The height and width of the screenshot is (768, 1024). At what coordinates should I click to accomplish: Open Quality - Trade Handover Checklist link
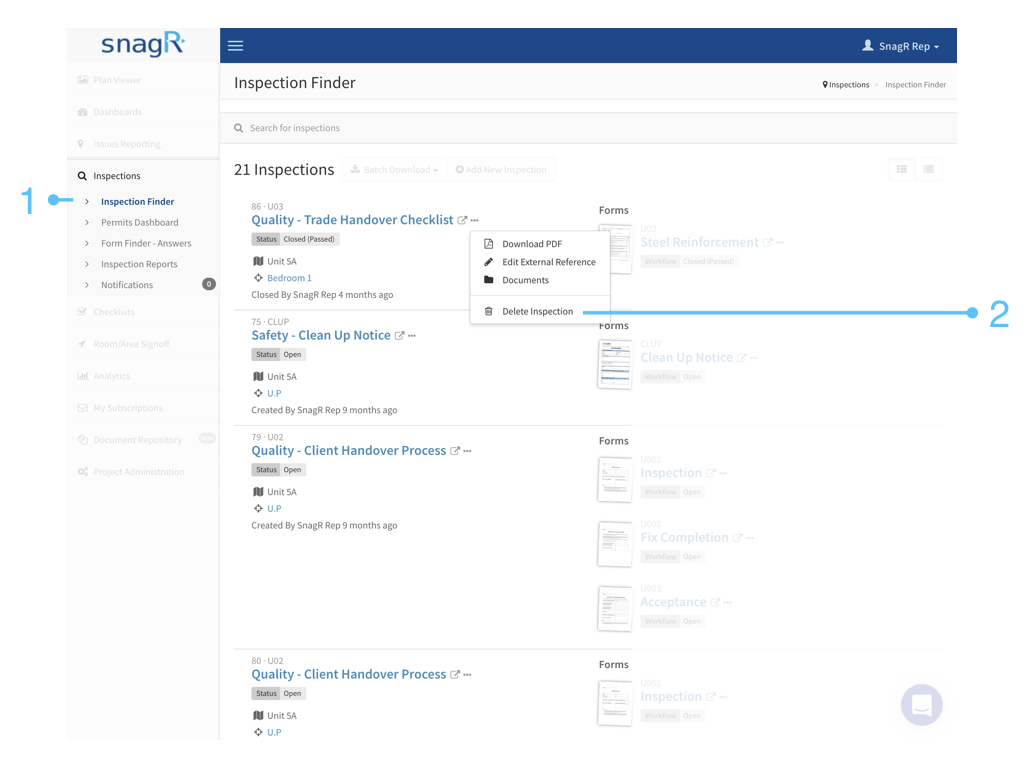(352, 219)
